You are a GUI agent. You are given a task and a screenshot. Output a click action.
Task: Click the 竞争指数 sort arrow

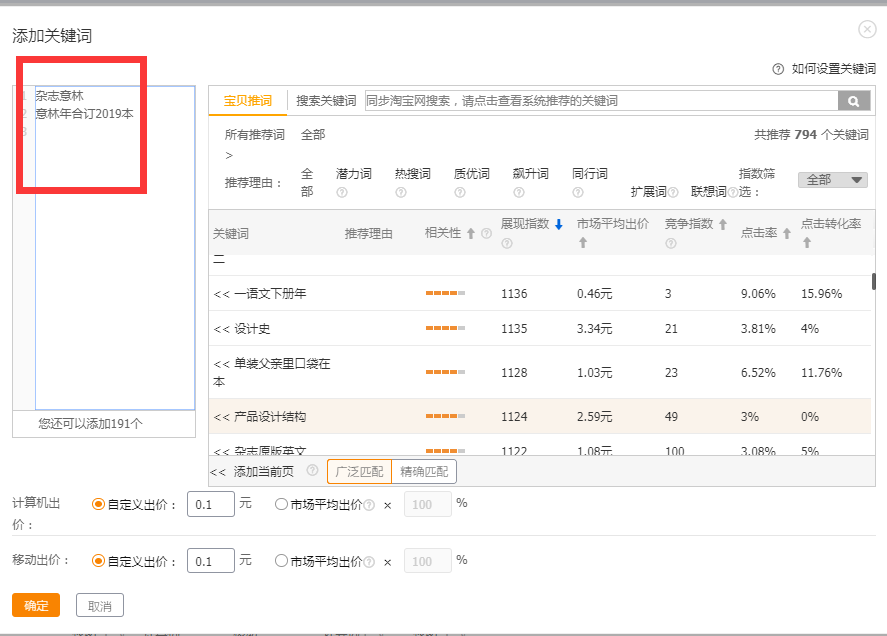pos(721,222)
